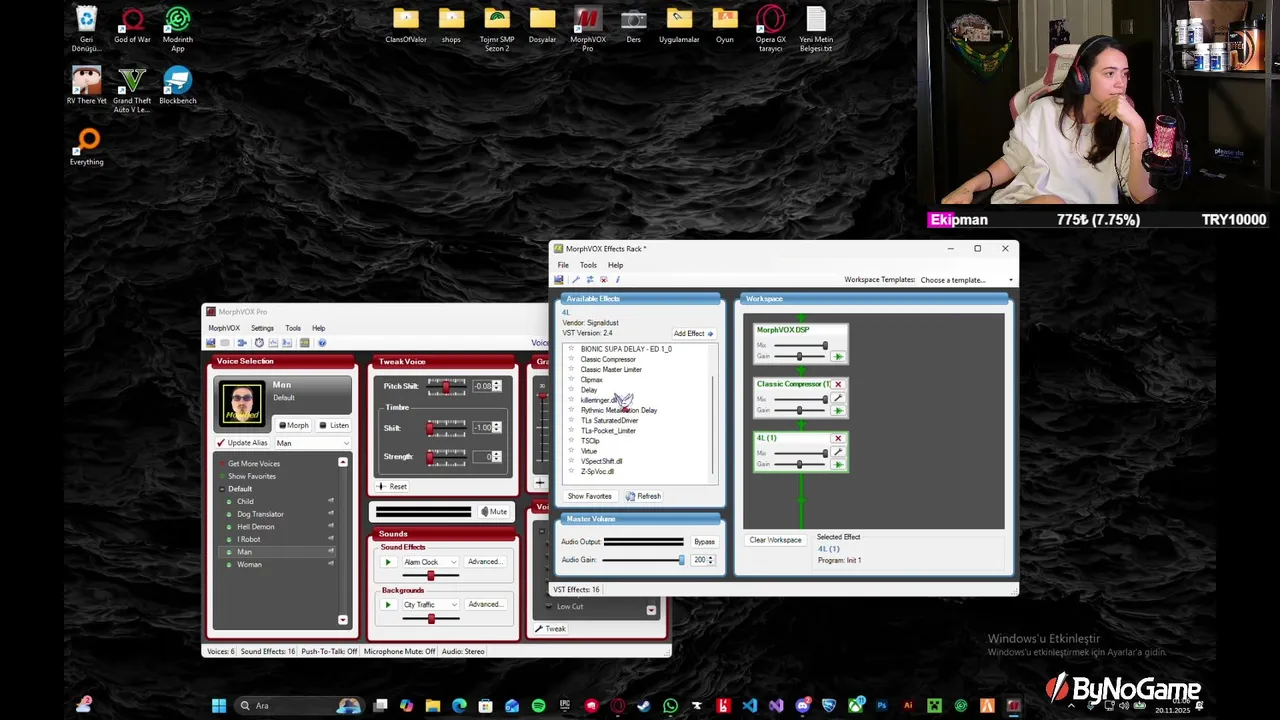Viewport: 1280px width, 720px height.
Task: Click wrench icon in Effects Rack toolbar
Action: pos(575,280)
